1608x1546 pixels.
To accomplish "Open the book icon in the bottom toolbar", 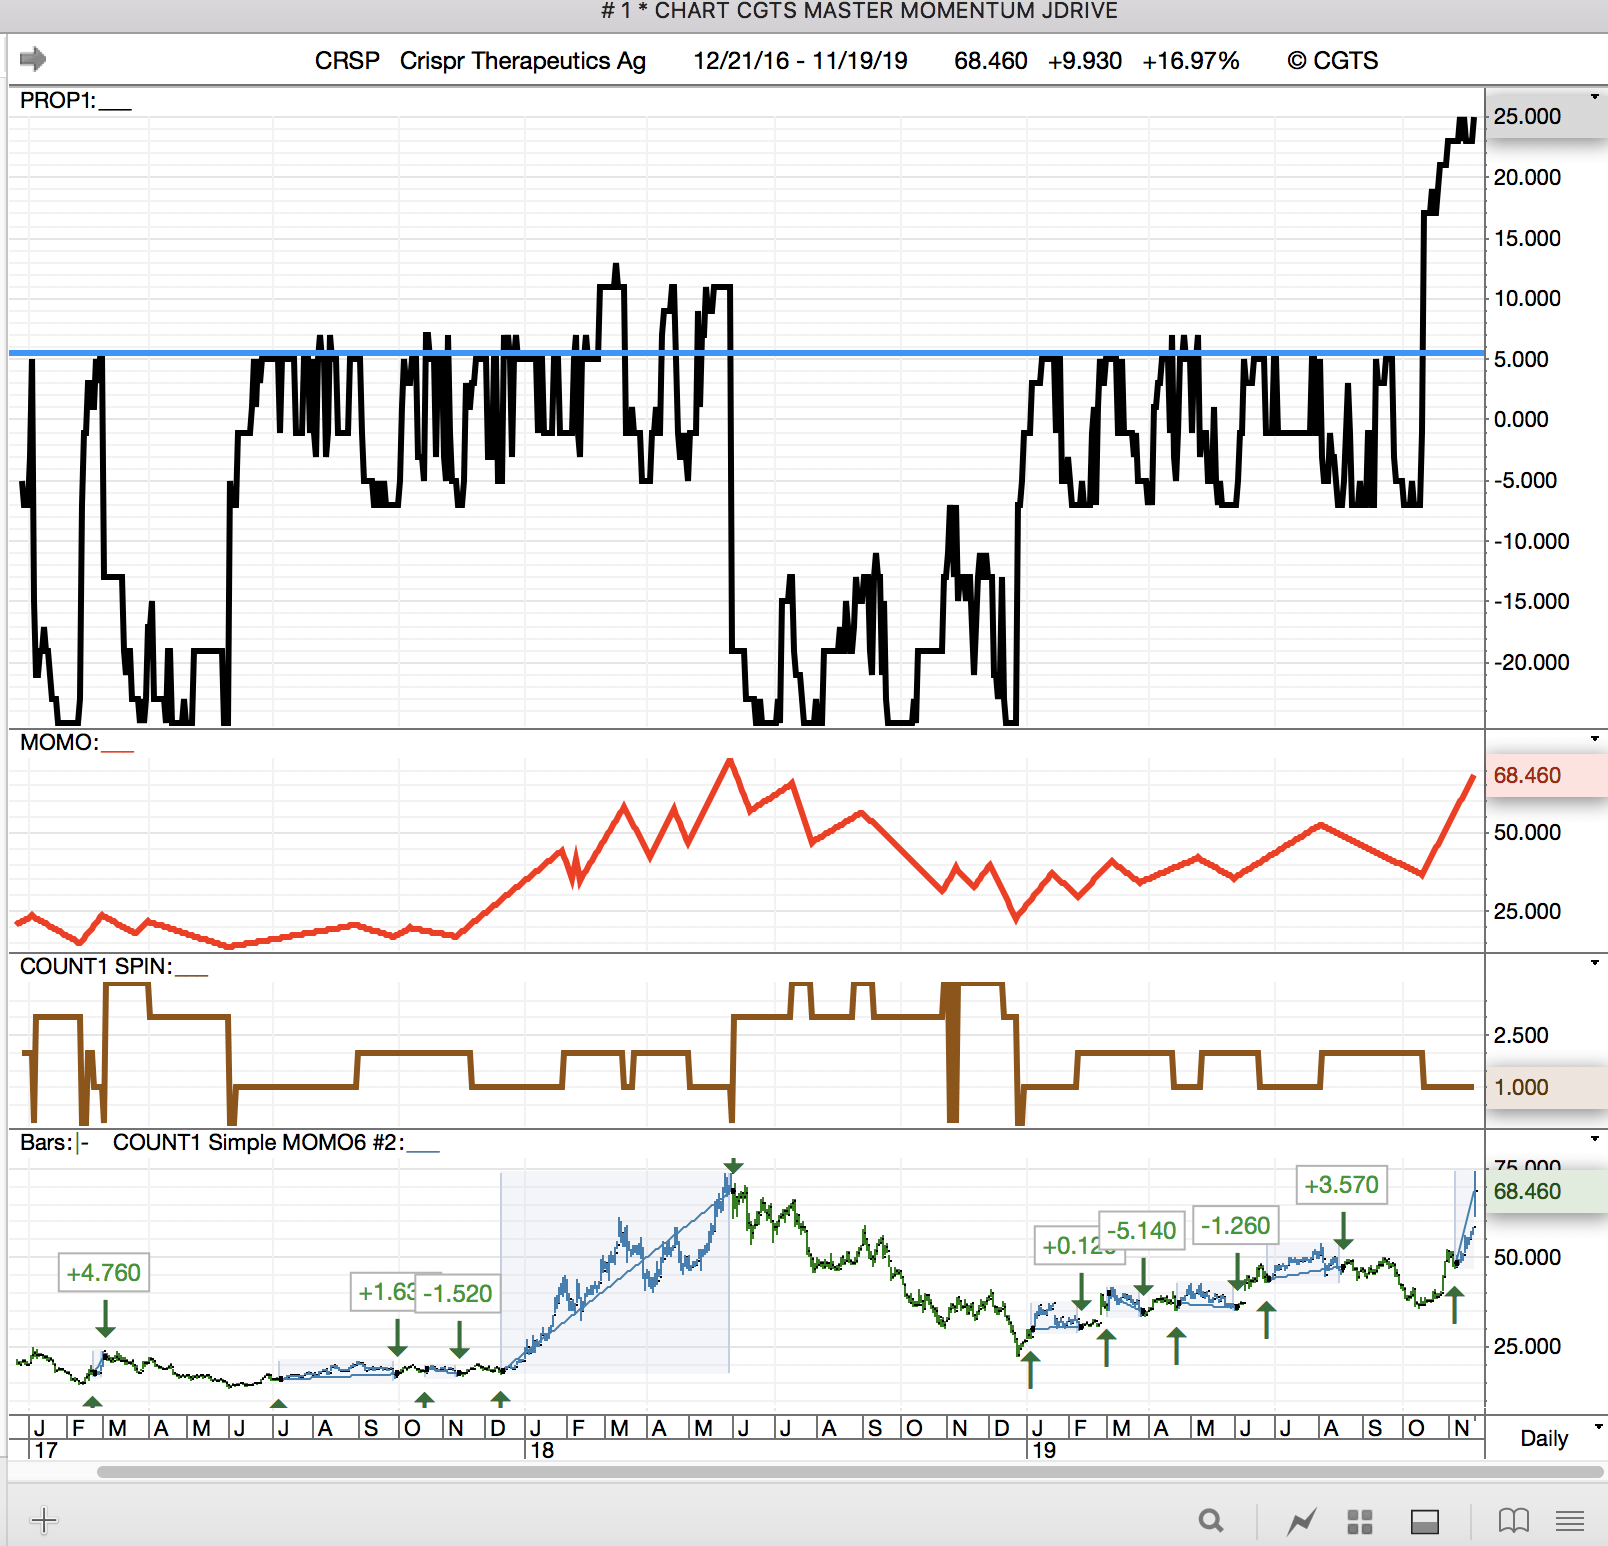I will click(1513, 1521).
